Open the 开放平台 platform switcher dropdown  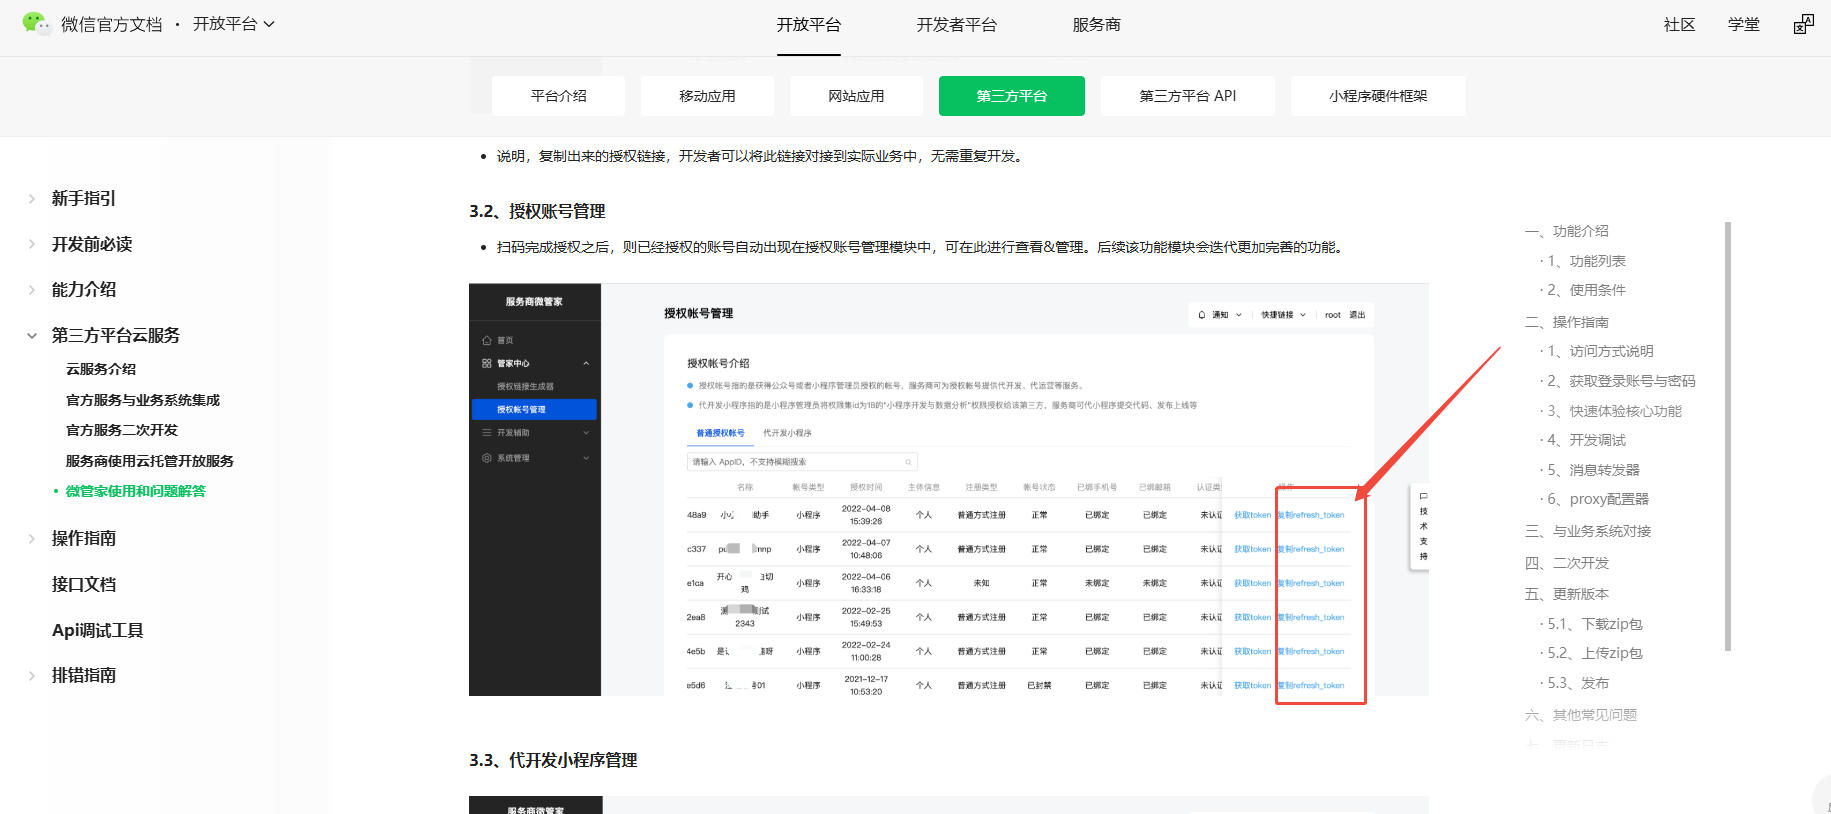coord(233,24)
